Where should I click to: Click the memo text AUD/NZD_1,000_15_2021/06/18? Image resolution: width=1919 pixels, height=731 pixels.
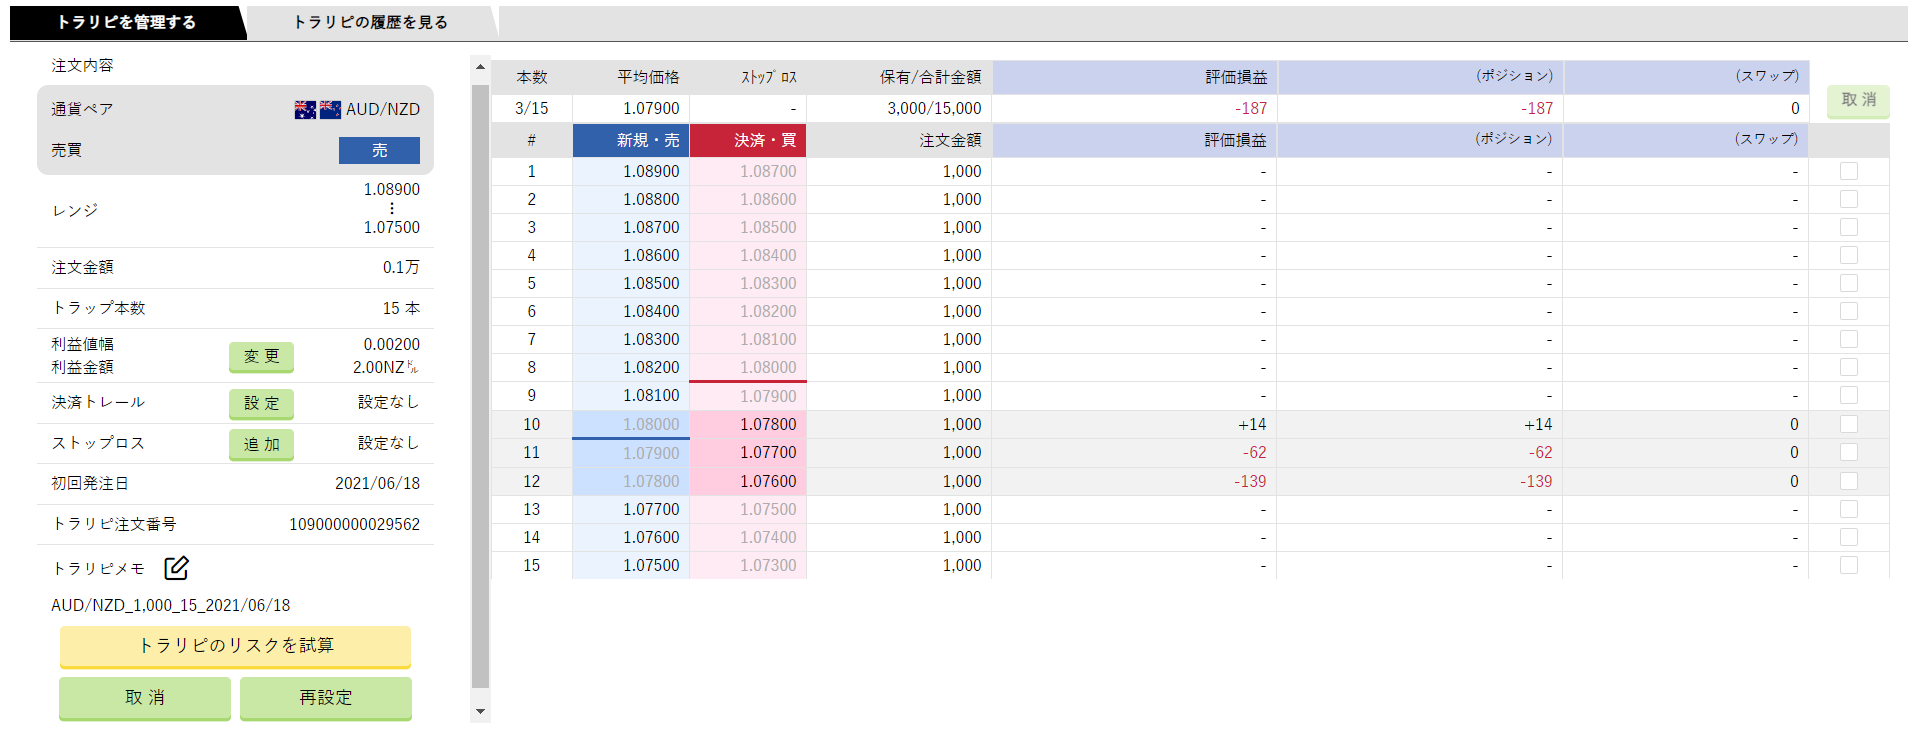[x=171, y=605]
